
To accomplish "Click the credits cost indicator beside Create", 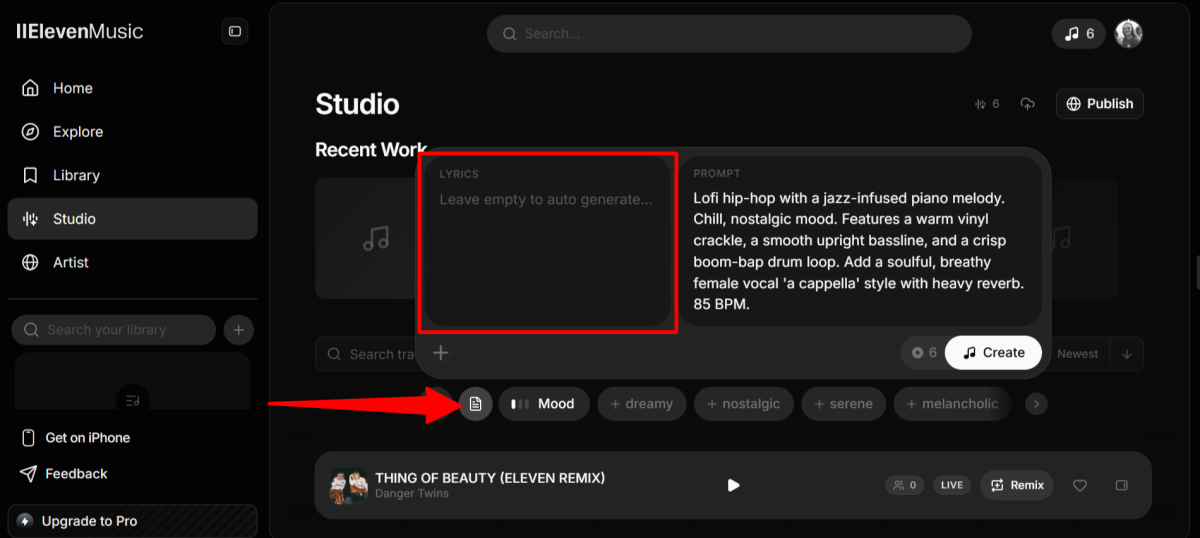I will pos(924,353).
